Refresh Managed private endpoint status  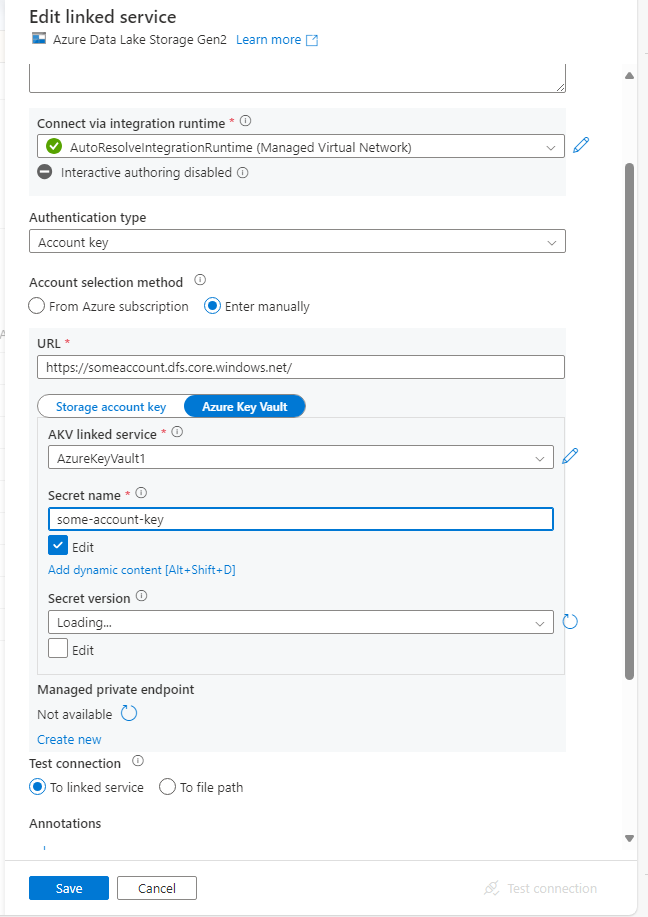pyautogui.click(x=129, y=714)
